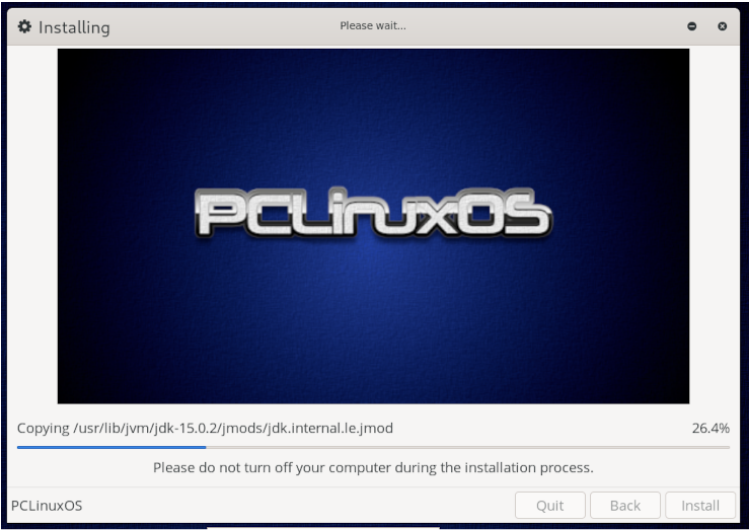Click the 'Installing' window title text
This screenshot has height=530, width=752.
[74, 27]
